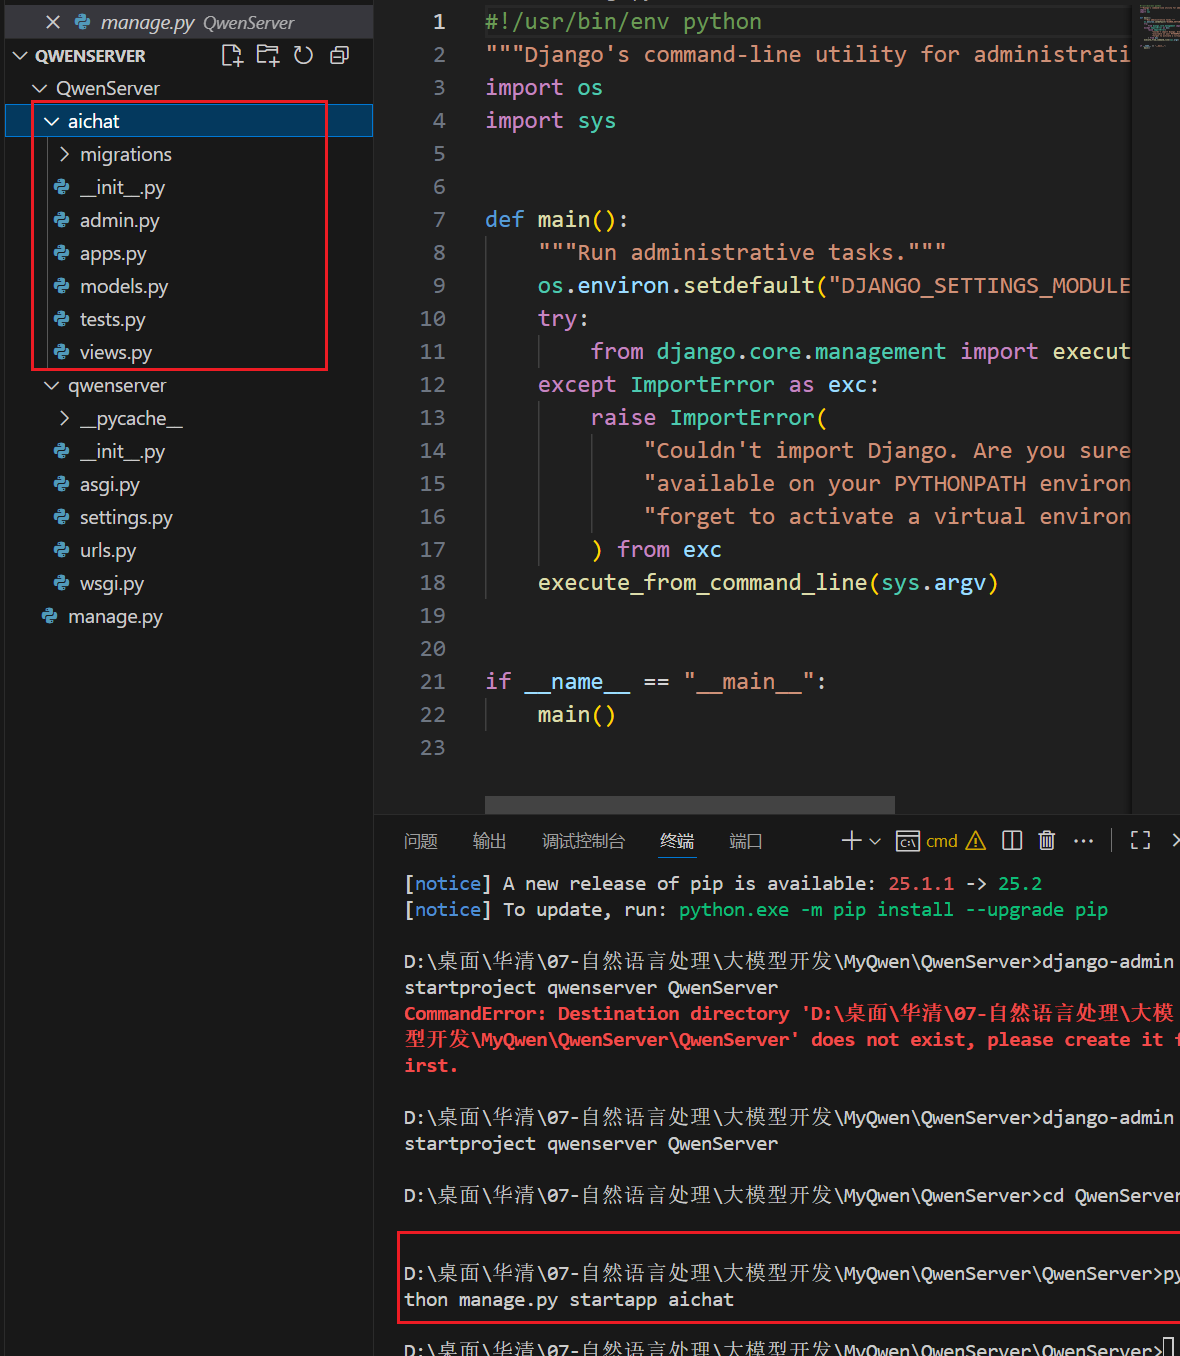The image size is (1180, 1356).
Task: Split the terminal panel
Action: point(1012,841)
